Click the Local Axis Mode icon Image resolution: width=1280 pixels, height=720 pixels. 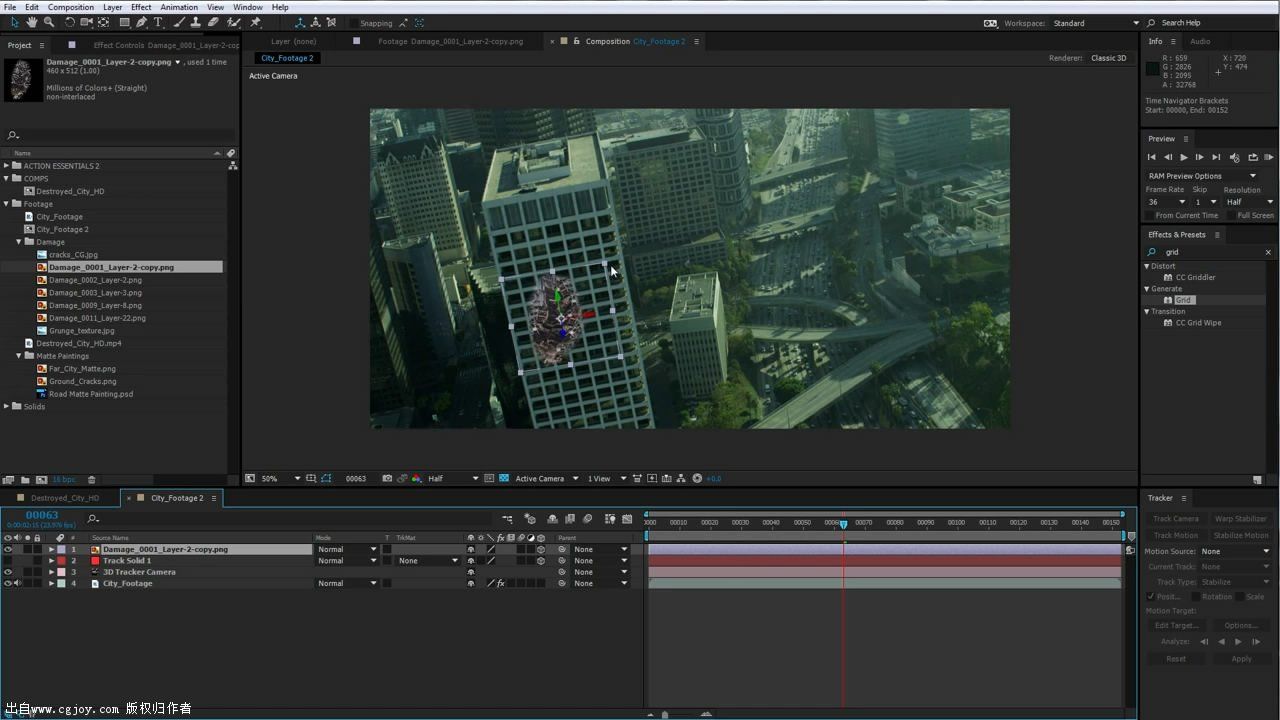pyautogui.click(x=299, y=22)
